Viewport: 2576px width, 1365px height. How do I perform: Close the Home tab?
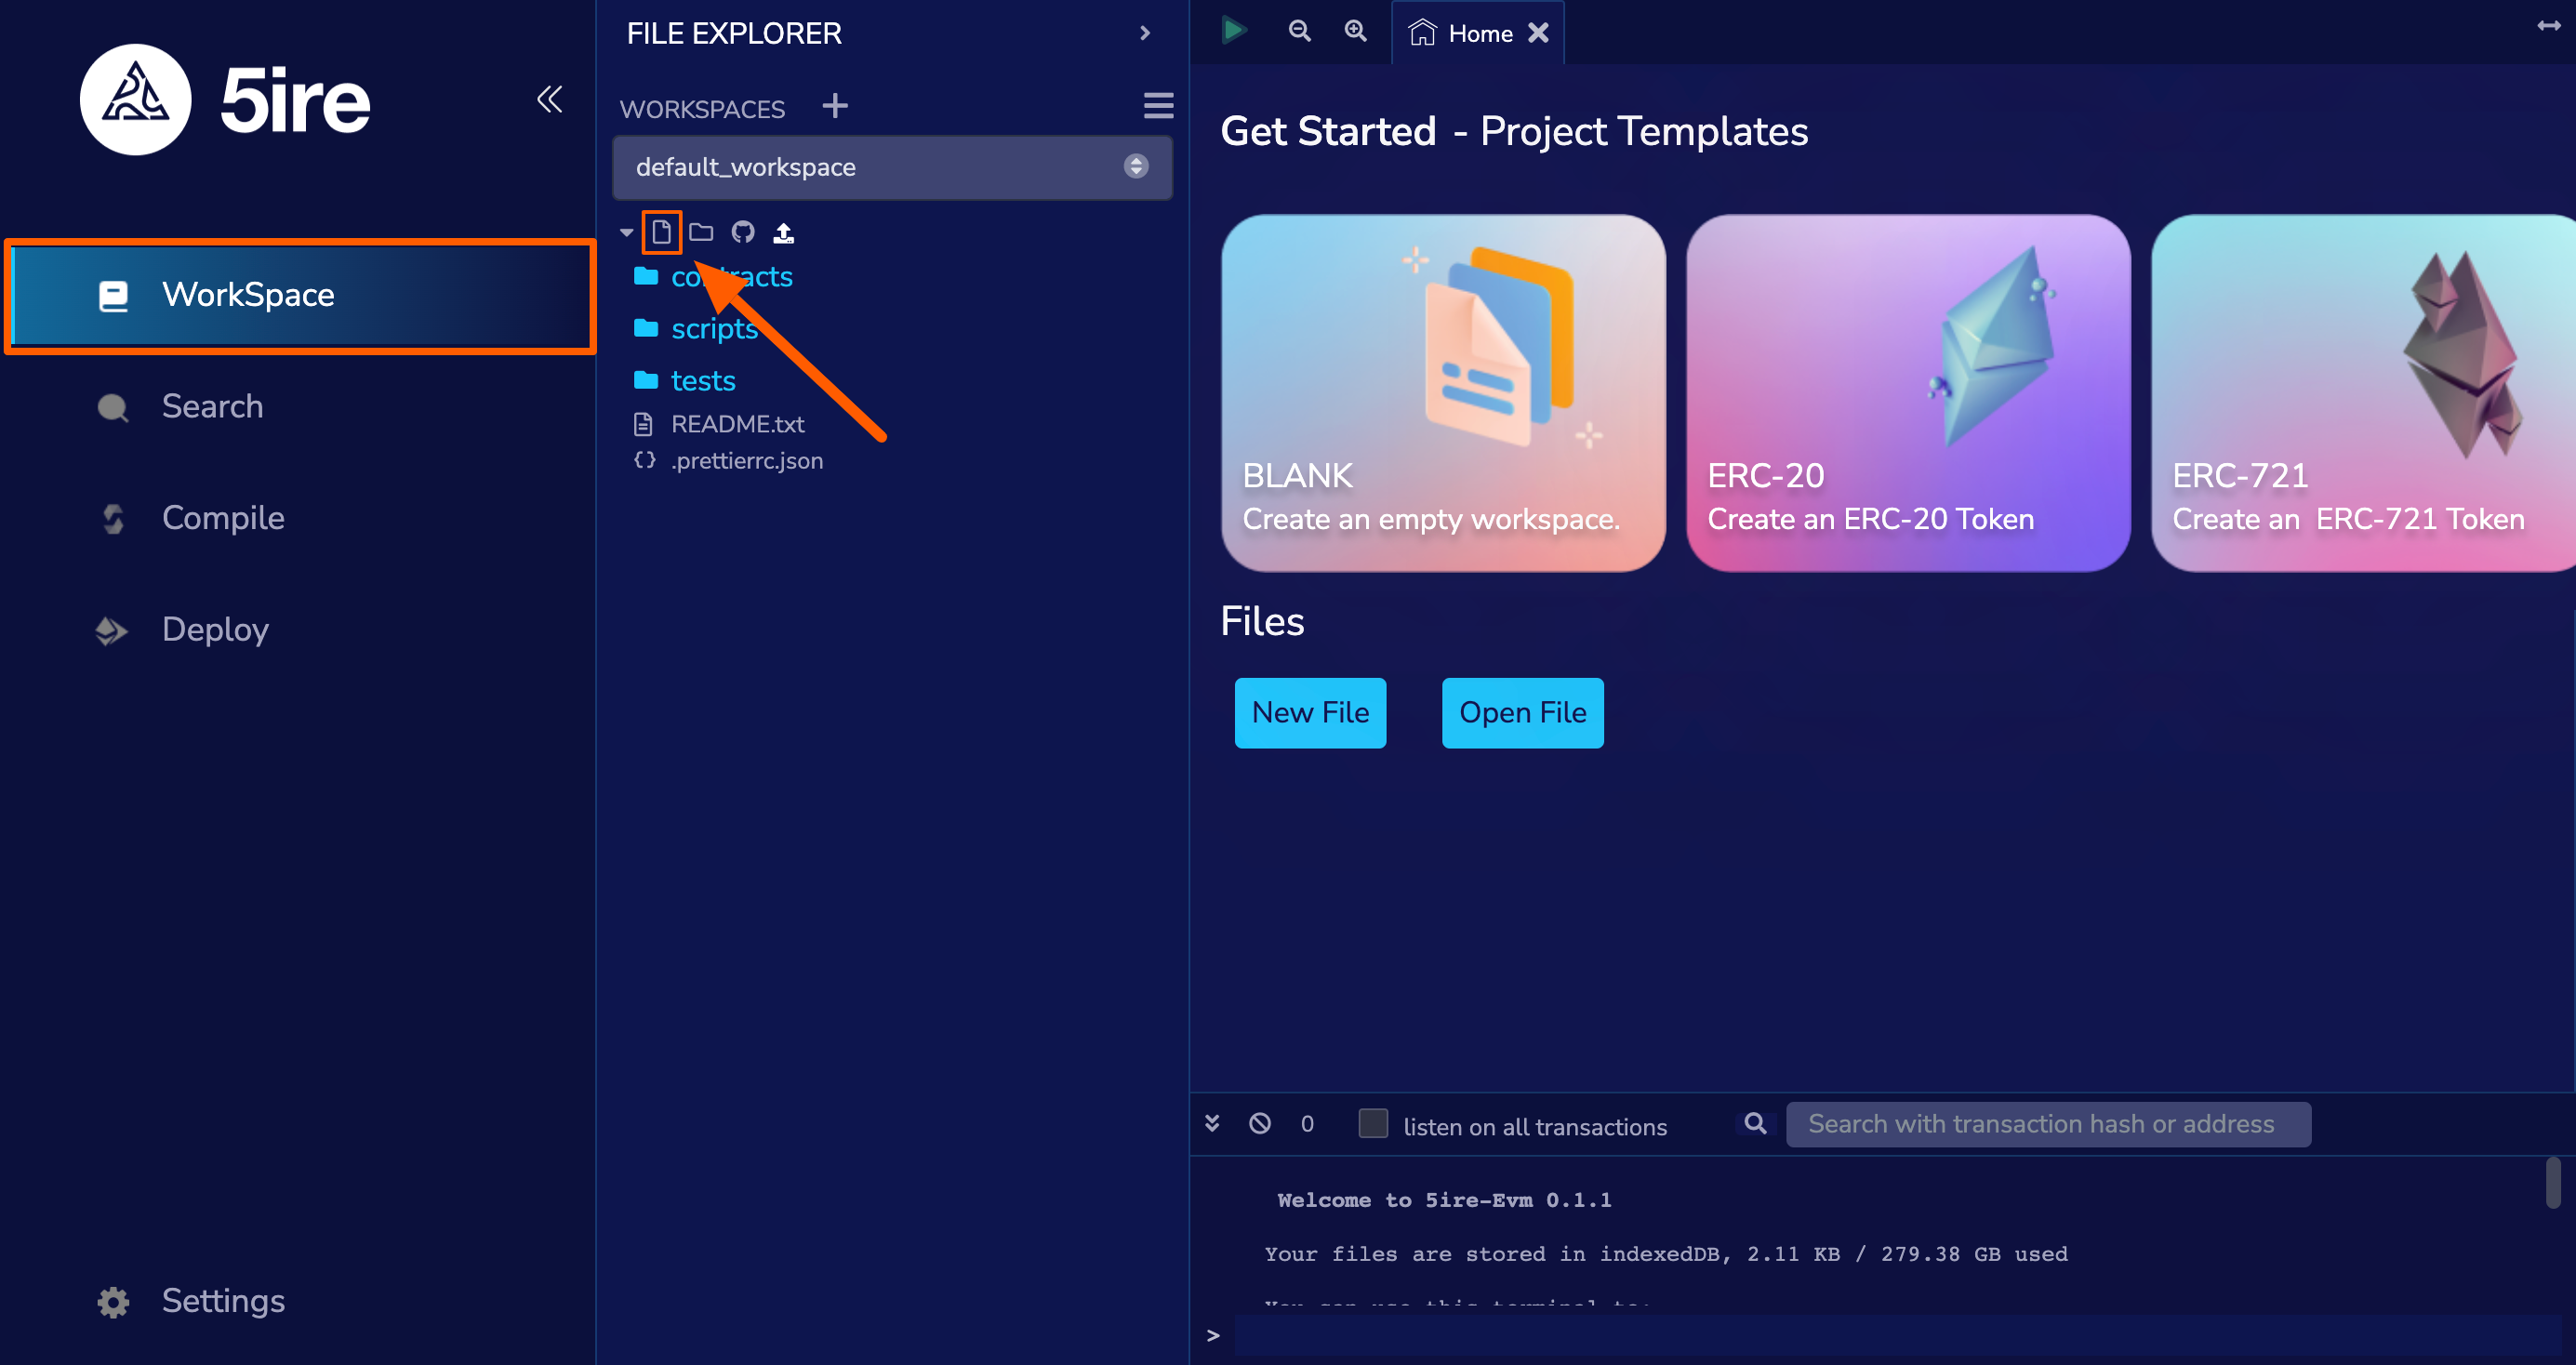tap(1538, 33)
